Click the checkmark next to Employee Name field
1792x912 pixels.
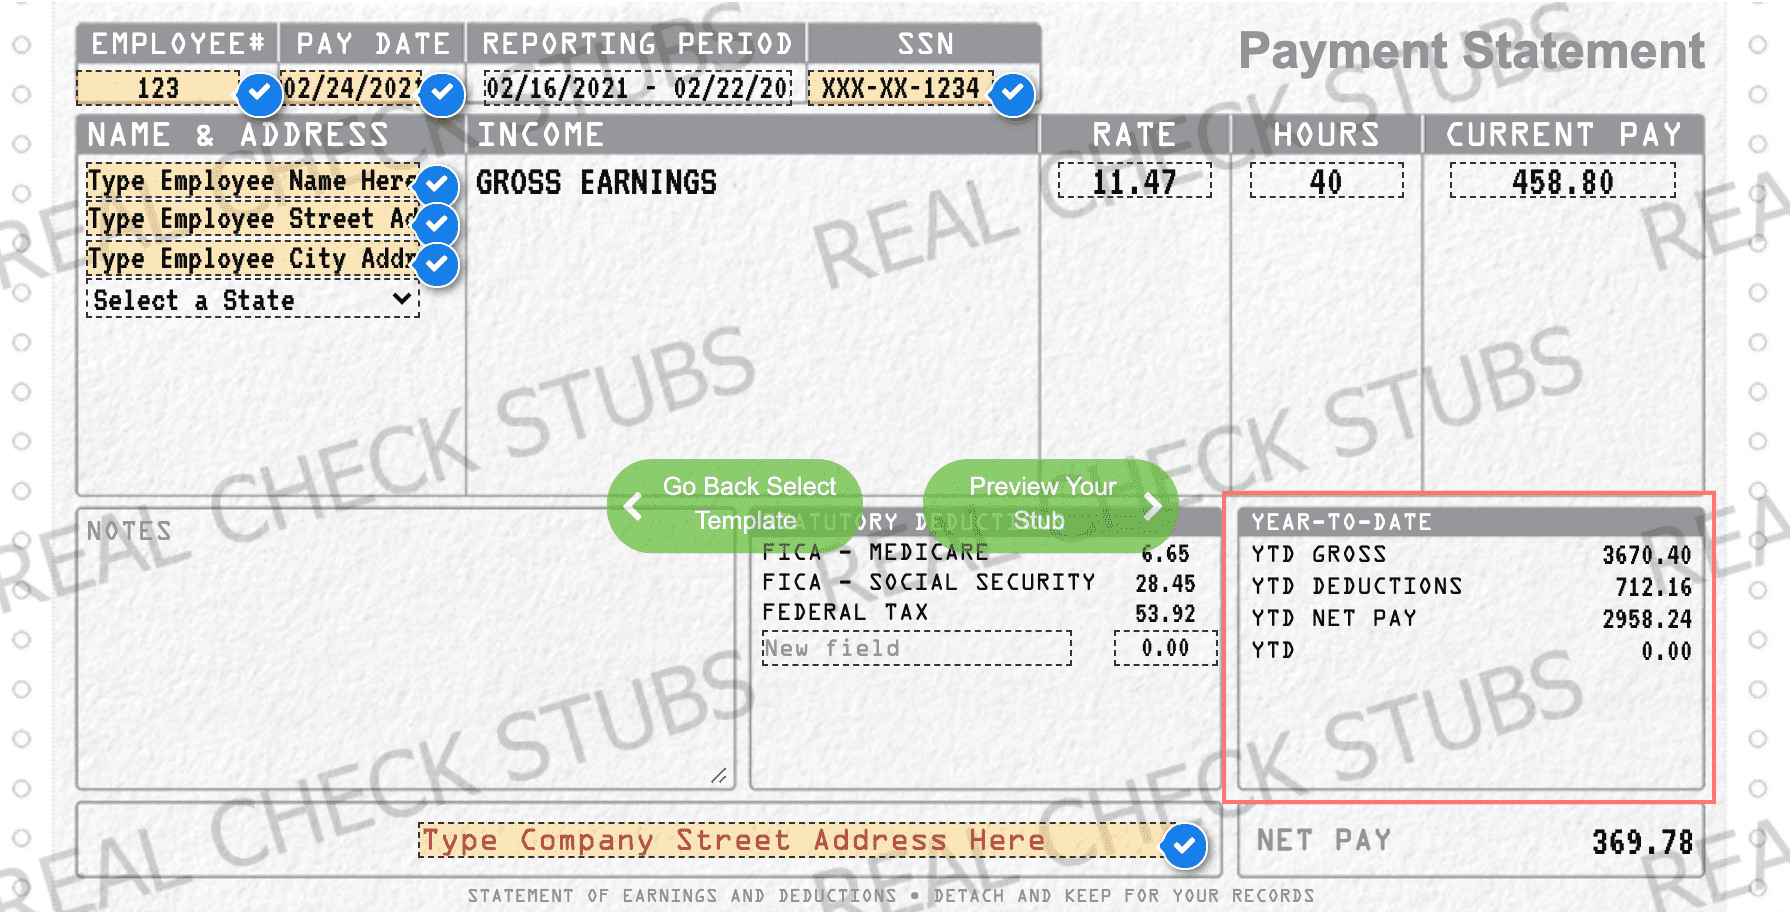[x=436, y=184]
